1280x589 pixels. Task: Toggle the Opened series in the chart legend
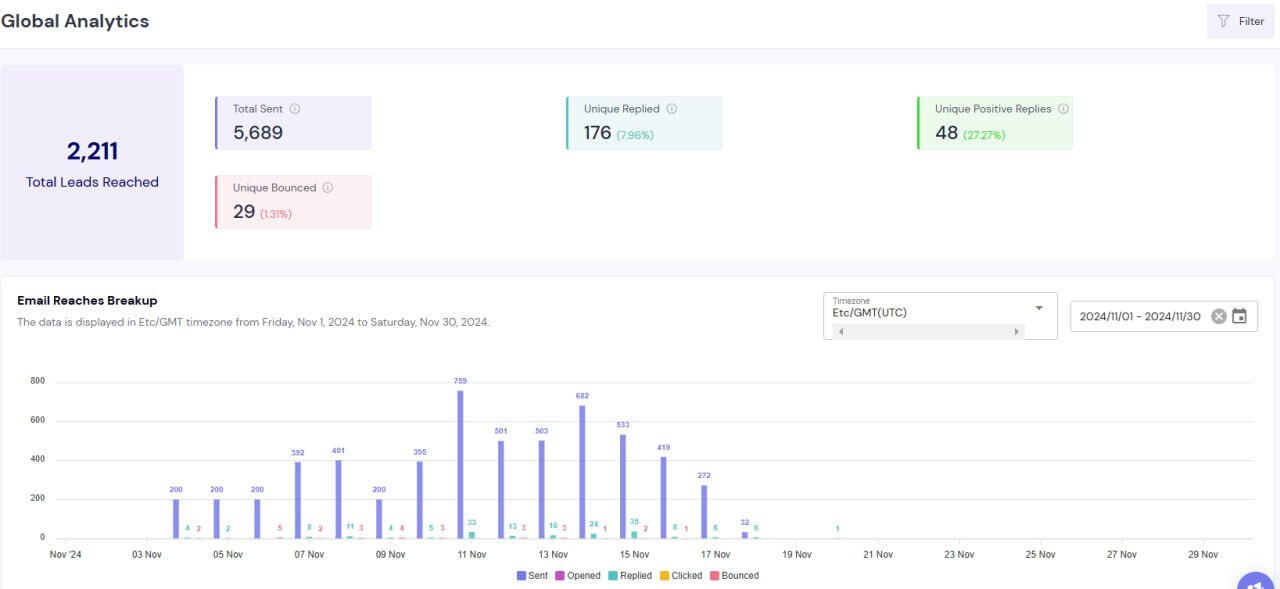point(577,576)
